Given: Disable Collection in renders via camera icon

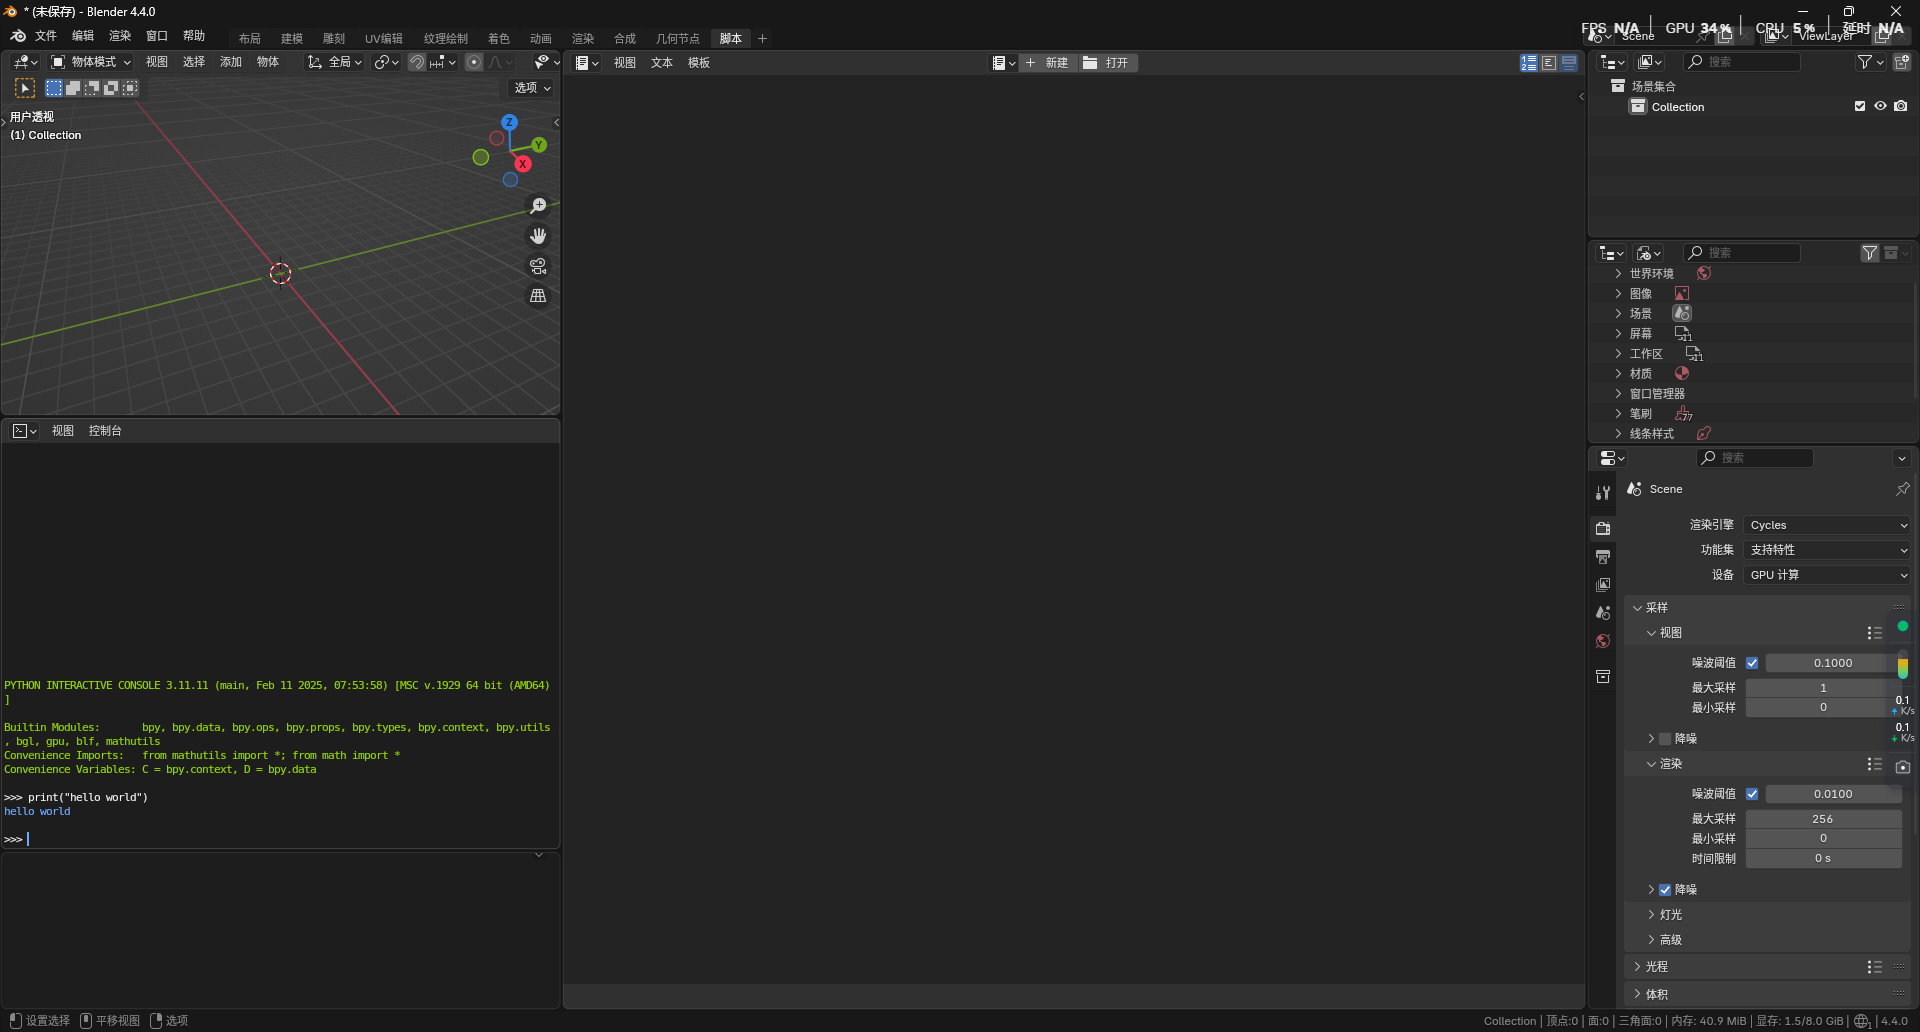Looking at the screenshot, I should pos(1900,106).
